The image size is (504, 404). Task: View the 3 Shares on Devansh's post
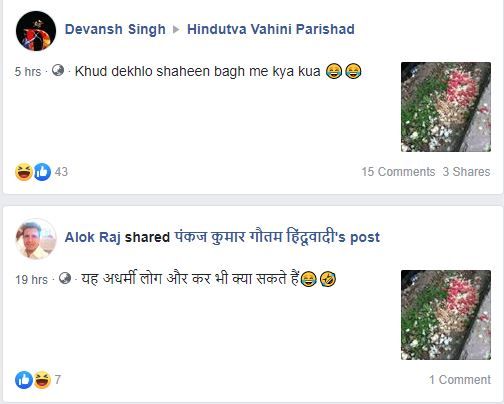466,172
